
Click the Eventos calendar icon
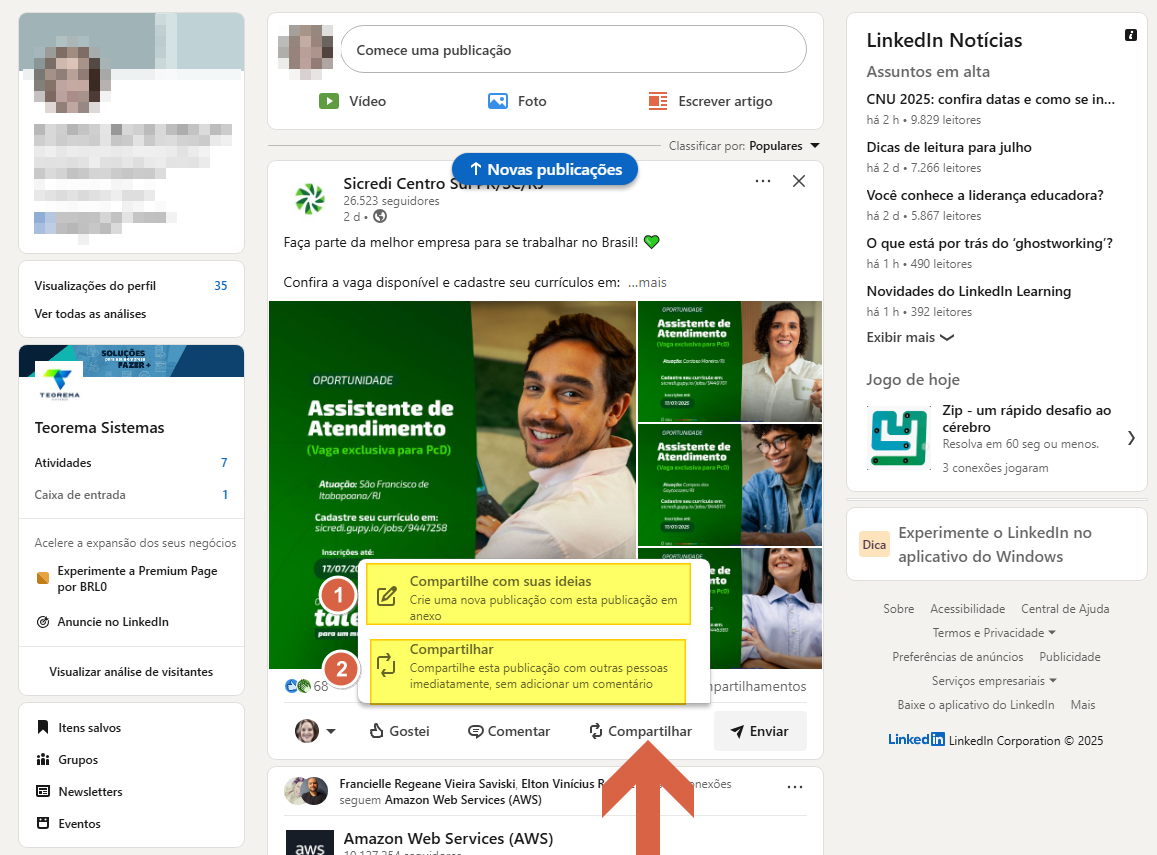(43, 823)
